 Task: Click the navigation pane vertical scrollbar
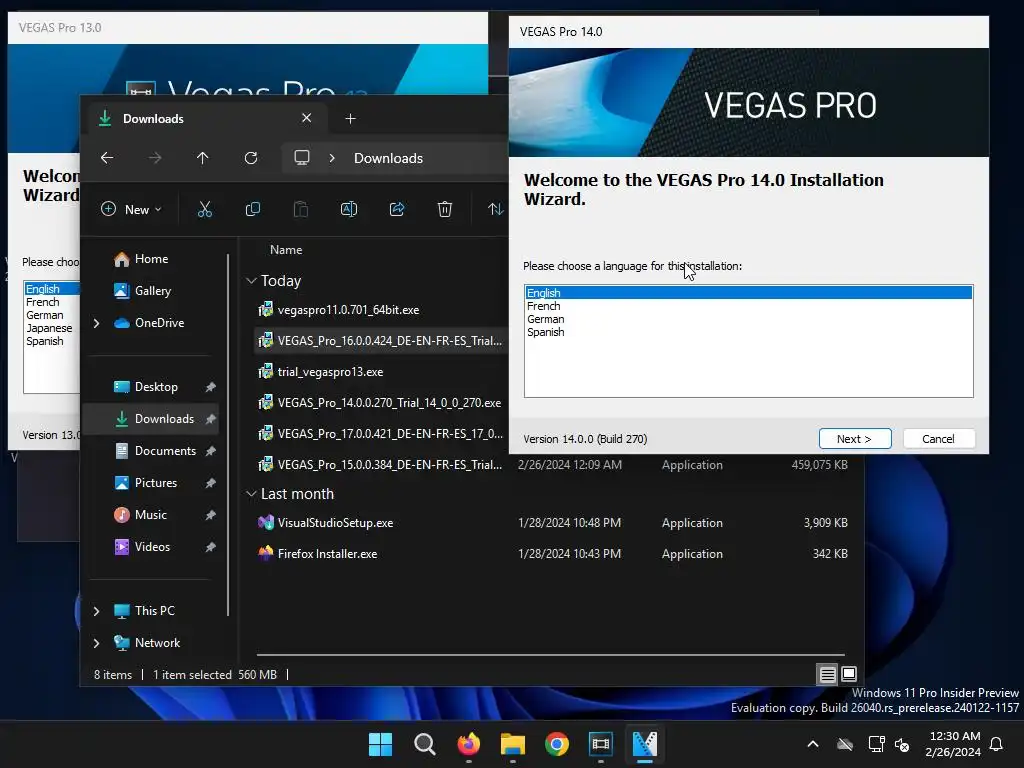pyautogui.click(x=228, y=434)
